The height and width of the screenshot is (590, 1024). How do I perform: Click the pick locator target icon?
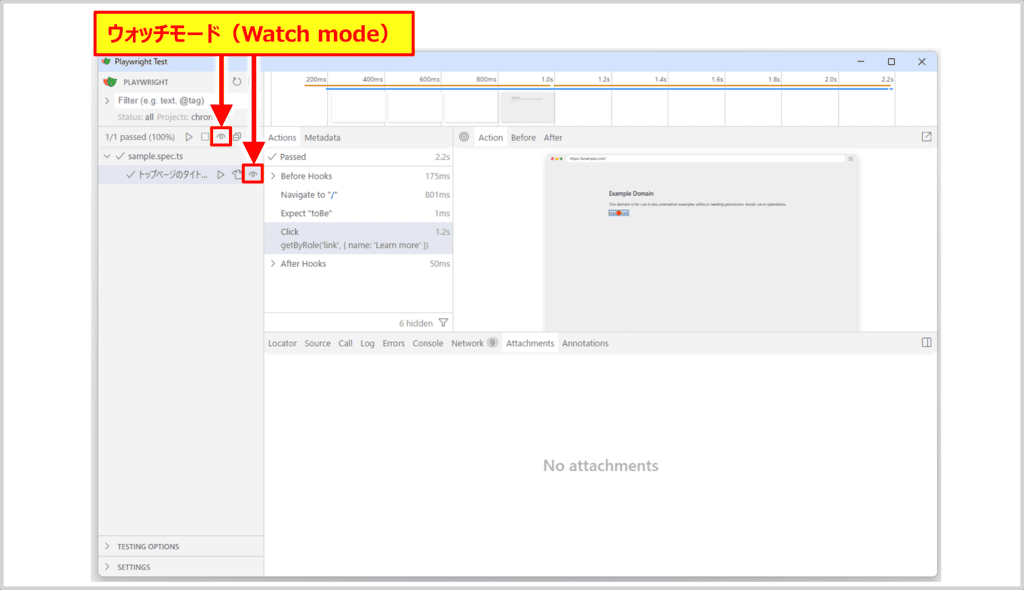[x=464, y=137]
